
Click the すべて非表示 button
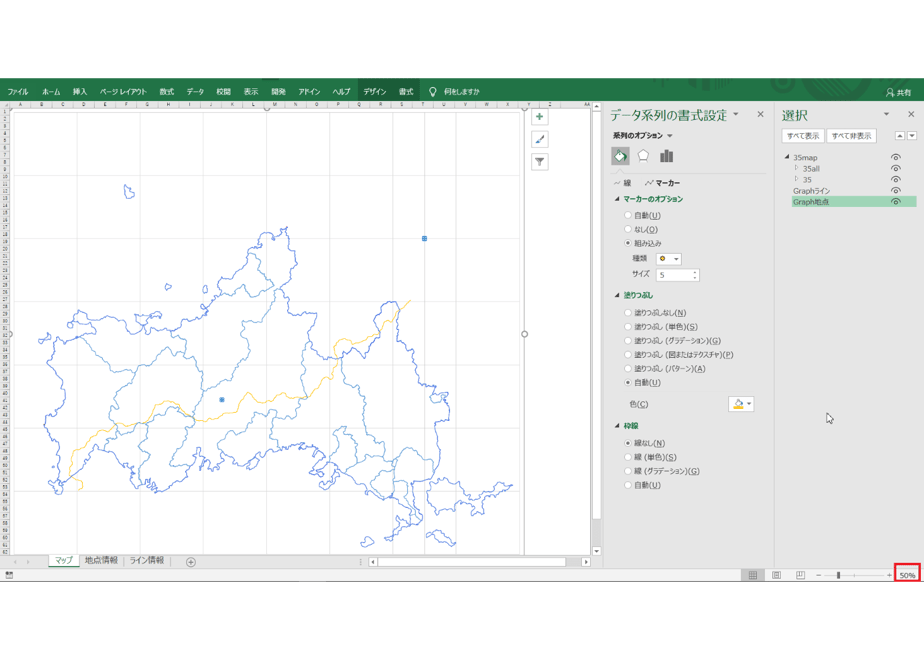pyautogui.click(x=852, y=136)
